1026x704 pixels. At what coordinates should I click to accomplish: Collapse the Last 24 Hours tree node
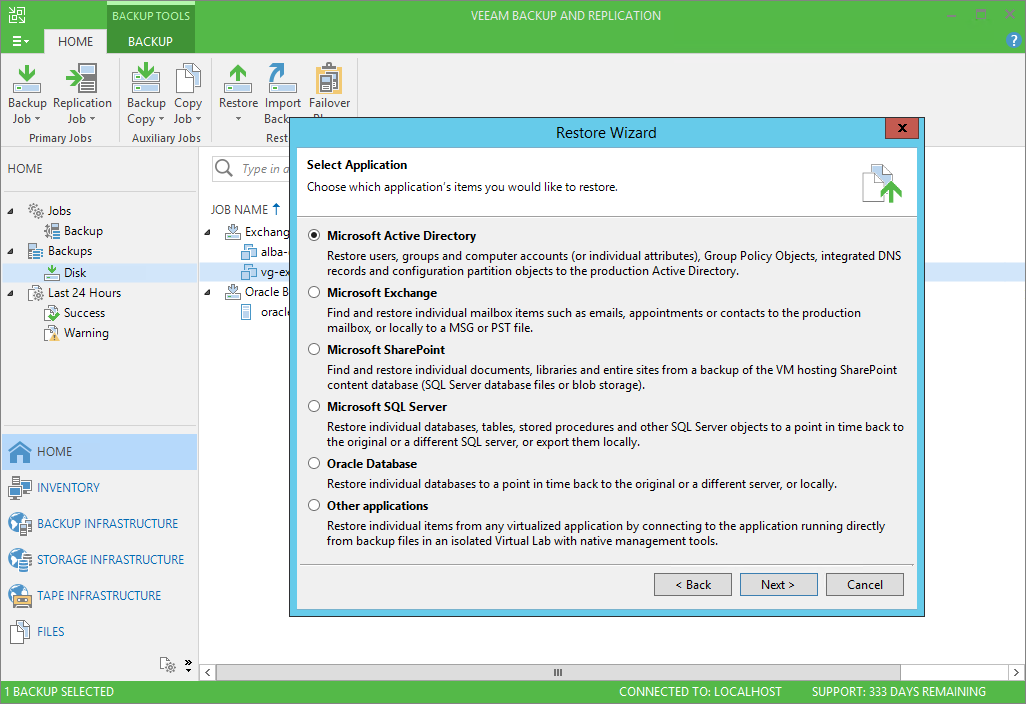coord(10,293)
